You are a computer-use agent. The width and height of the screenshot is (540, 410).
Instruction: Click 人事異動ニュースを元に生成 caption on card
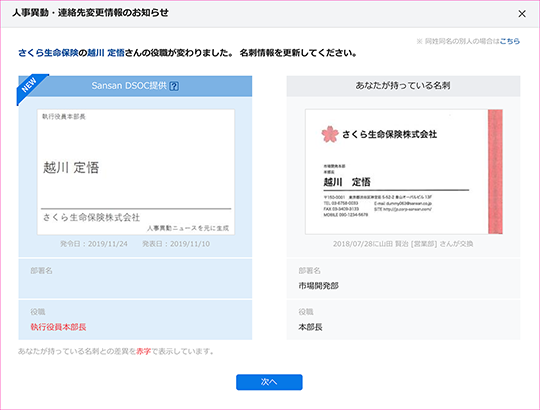[x=188, y=228]
